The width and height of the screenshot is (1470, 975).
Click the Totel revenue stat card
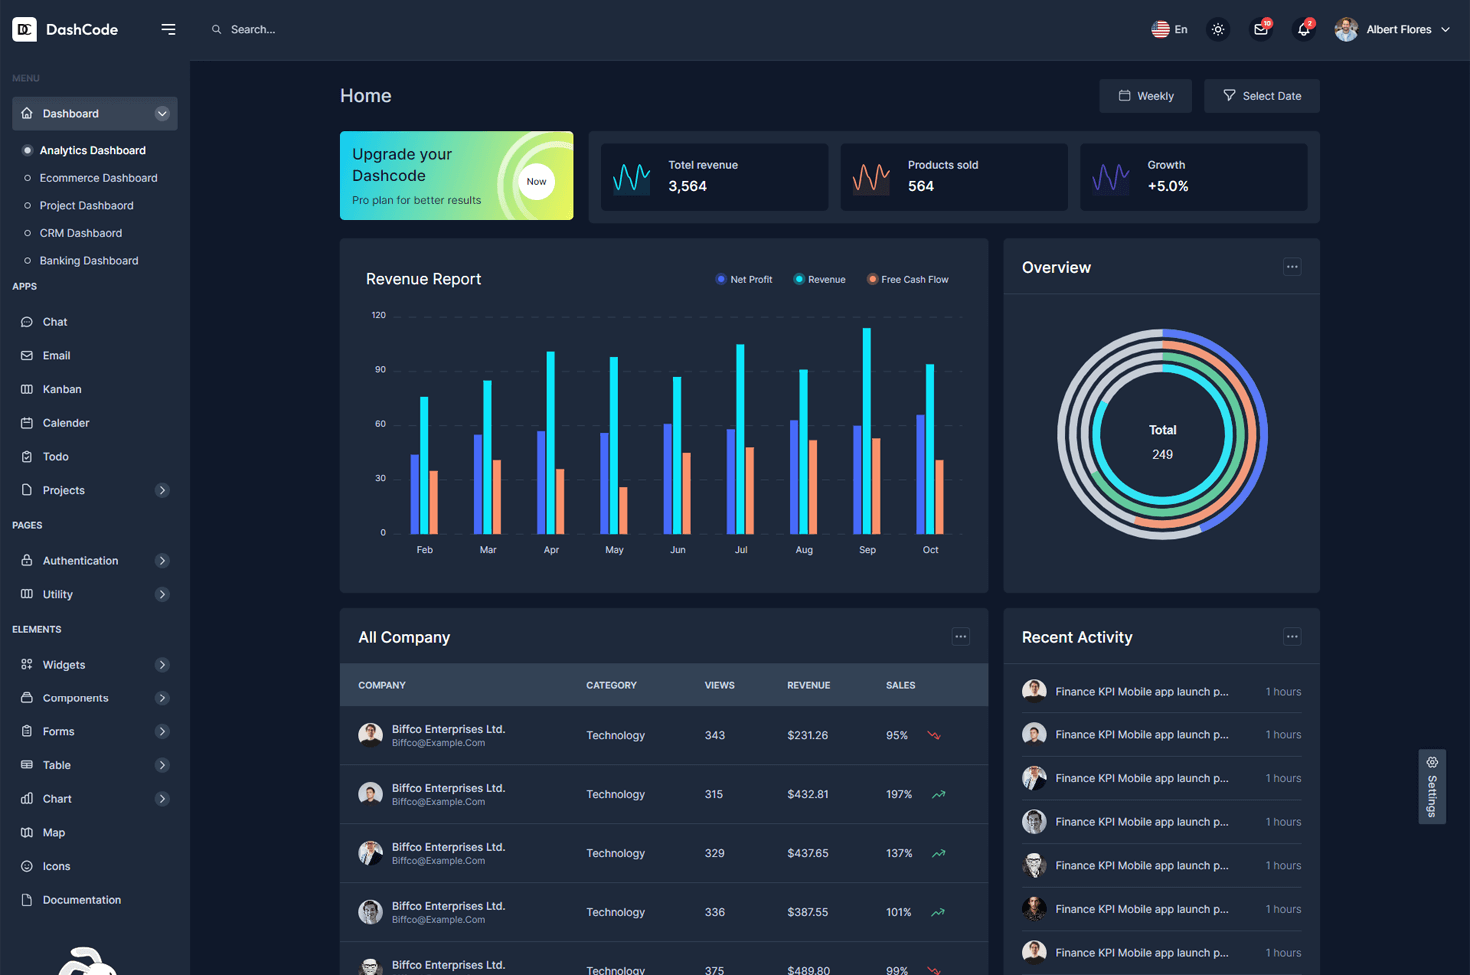point(714,177)
